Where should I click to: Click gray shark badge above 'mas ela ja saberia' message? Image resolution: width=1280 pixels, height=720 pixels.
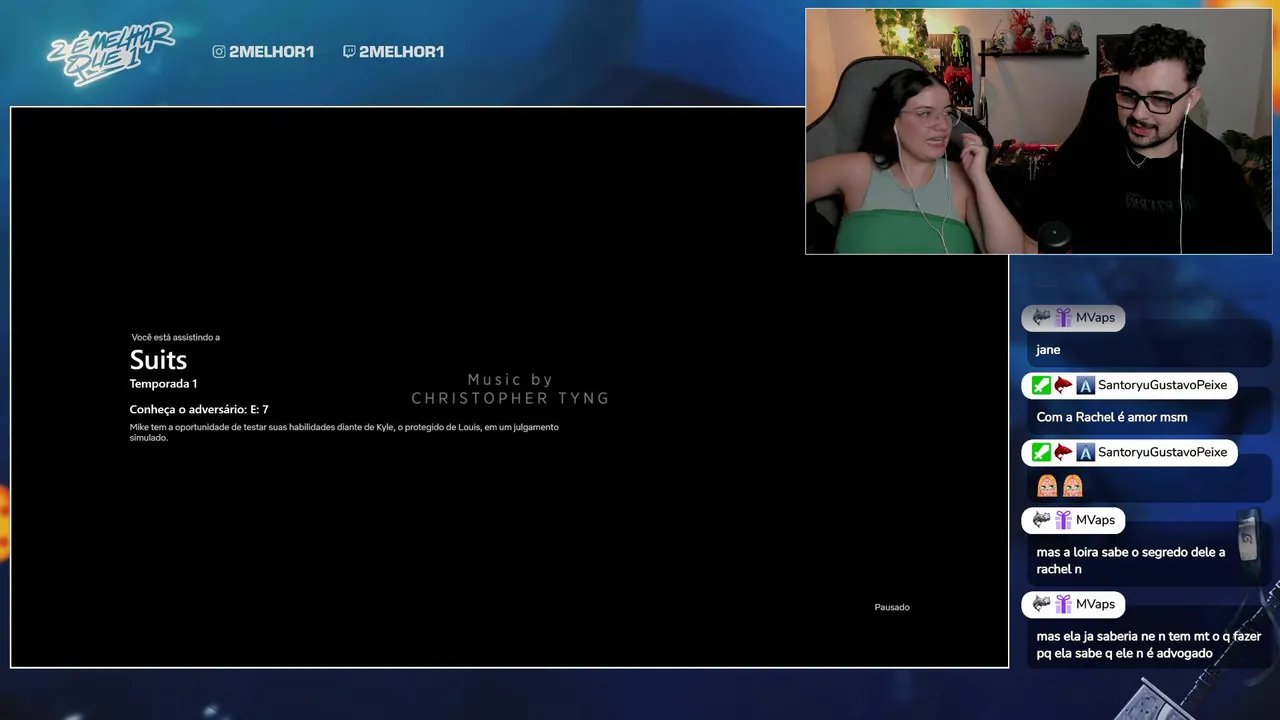tap(1041, 604)
